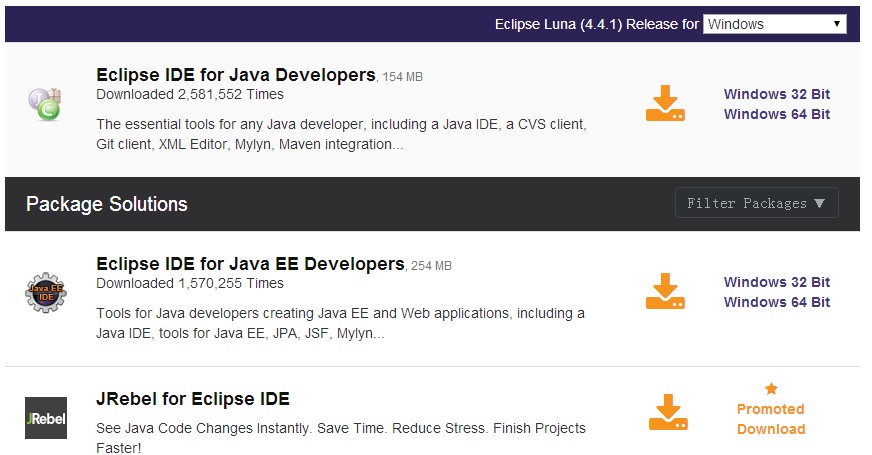
Task: Click the orange download icon for Java Developers
Action: tap(665, 104)
